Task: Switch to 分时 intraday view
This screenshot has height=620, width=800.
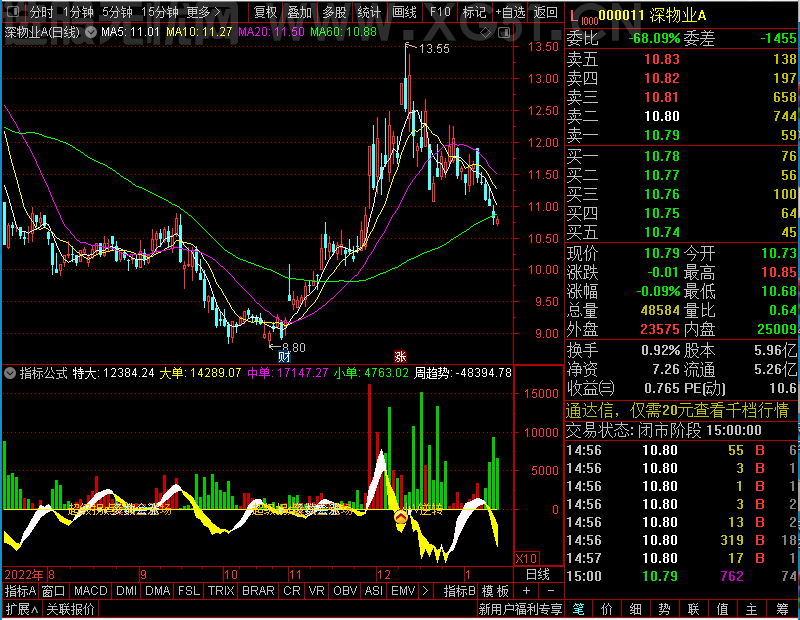Action: (41, 12)
